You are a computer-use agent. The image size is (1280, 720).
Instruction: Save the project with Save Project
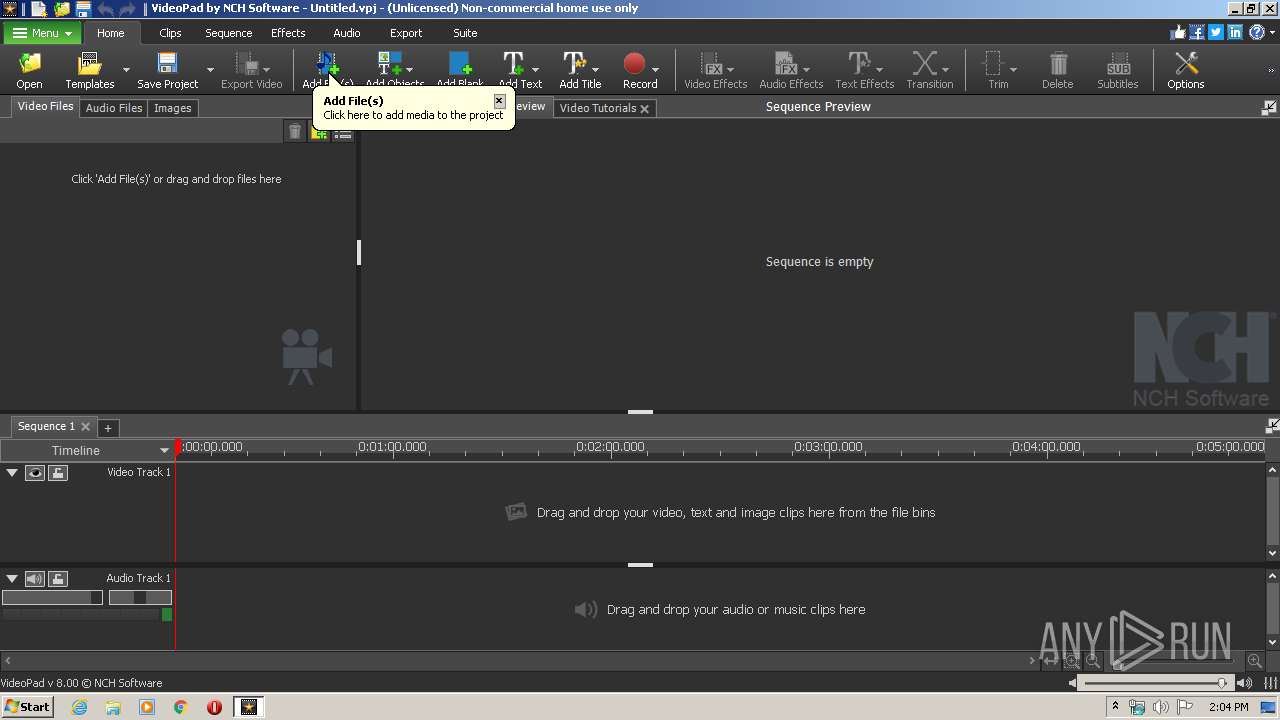coord(167,70)
